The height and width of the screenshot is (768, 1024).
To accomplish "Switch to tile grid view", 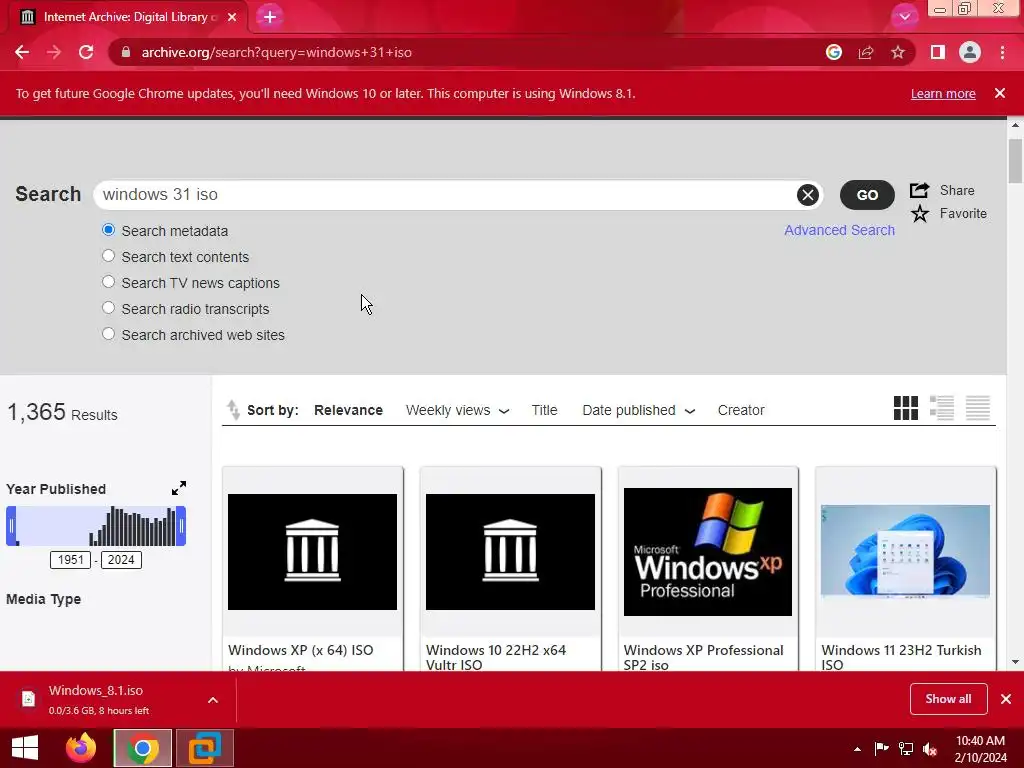I will (x=906, y=408).
